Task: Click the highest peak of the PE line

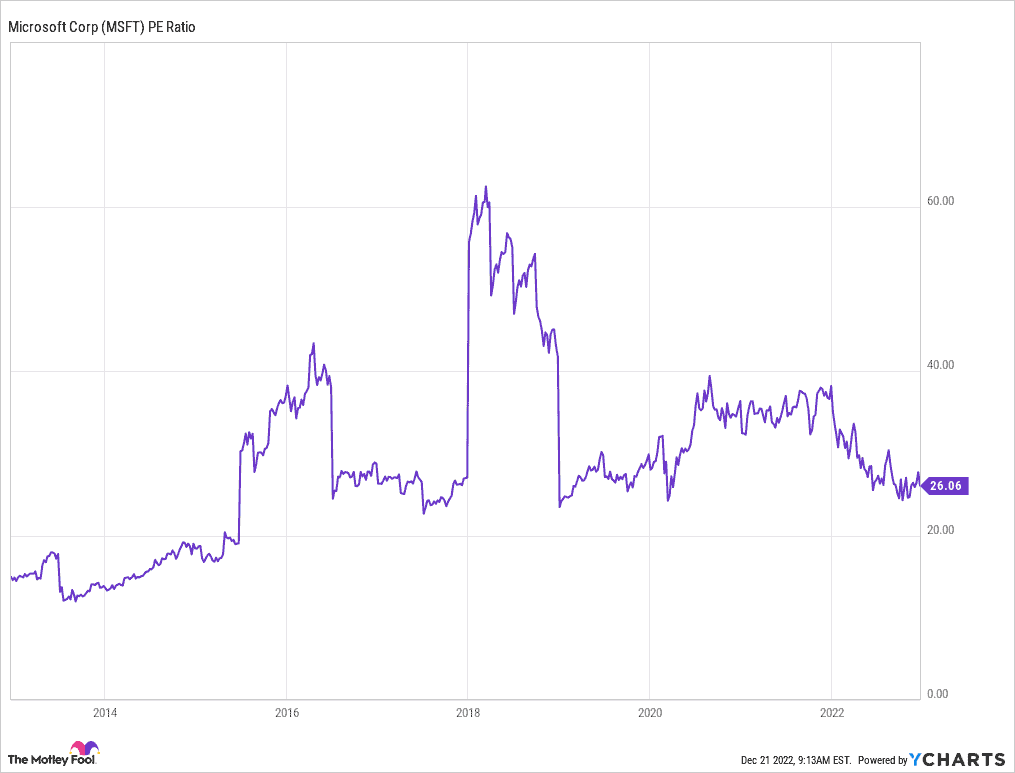Action: click(x=486, y=187)
